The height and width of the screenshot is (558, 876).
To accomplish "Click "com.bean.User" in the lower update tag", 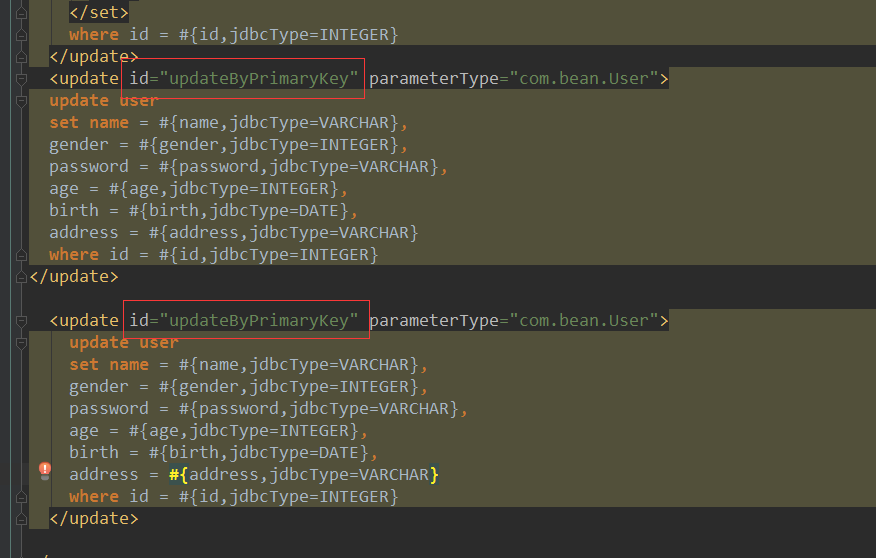I will point(584,321).
